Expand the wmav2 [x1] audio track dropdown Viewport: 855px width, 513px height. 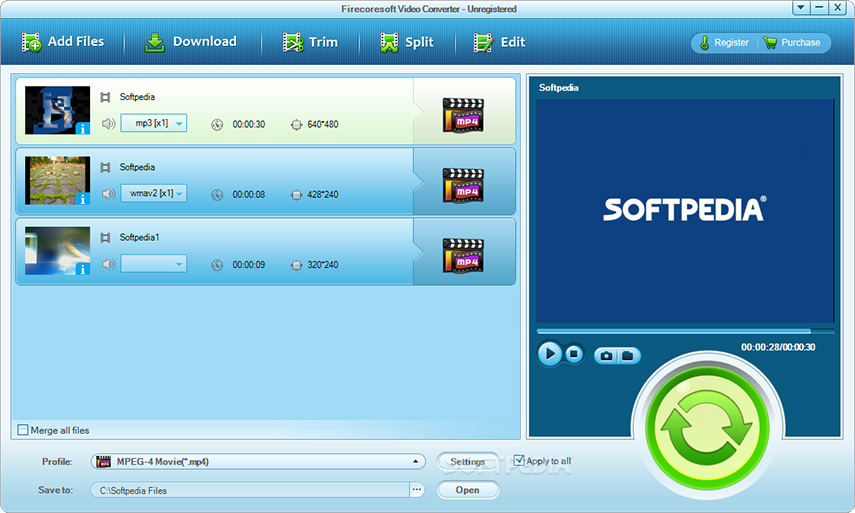pos(154,194)
